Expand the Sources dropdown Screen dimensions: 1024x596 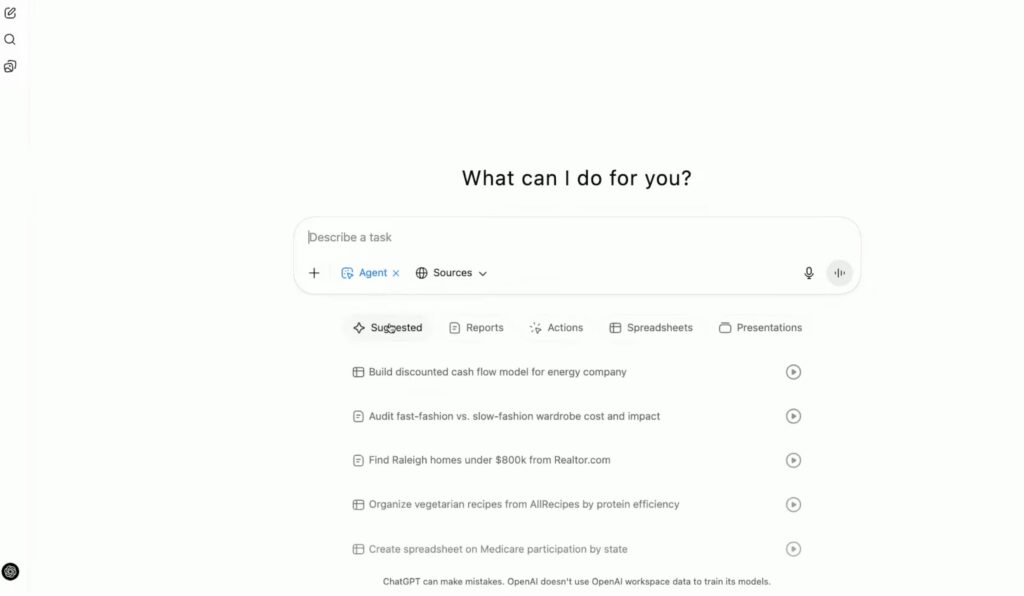coord(451,273)
